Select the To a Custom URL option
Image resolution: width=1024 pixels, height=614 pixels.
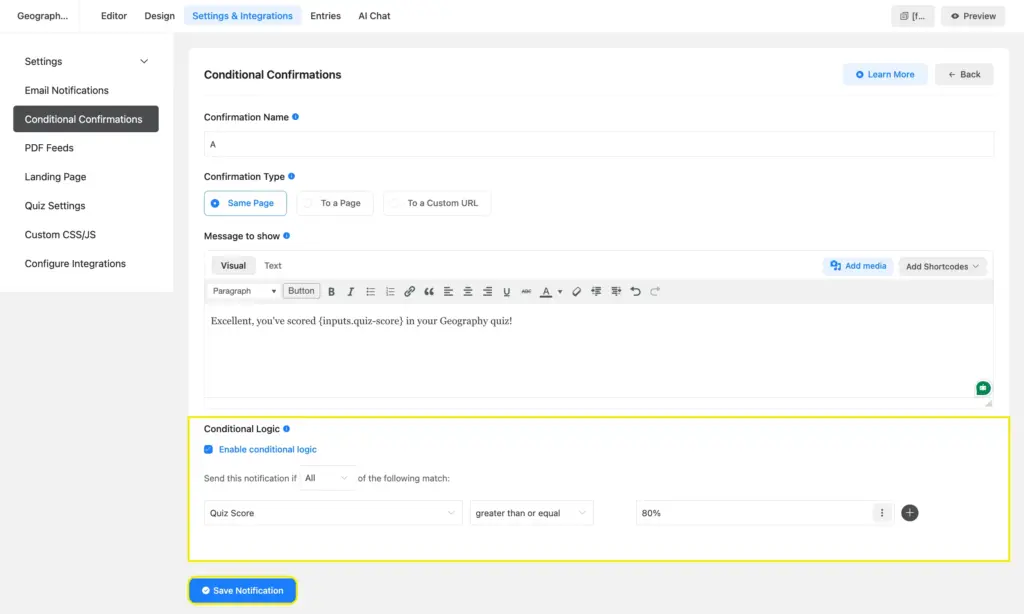pos(437,203)
